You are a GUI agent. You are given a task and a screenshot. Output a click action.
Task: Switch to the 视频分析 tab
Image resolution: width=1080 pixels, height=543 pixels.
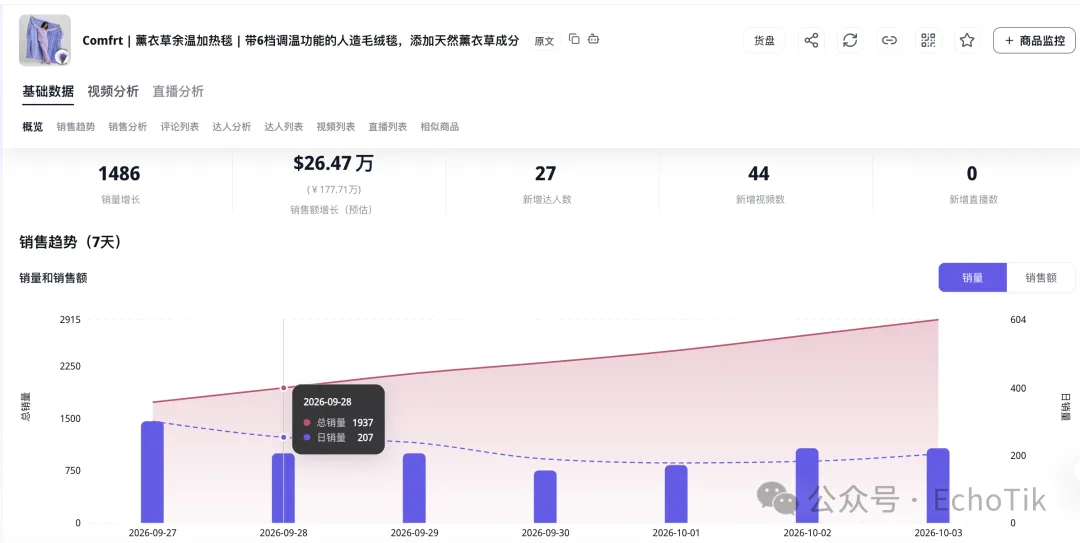click(x=113, y=92)
